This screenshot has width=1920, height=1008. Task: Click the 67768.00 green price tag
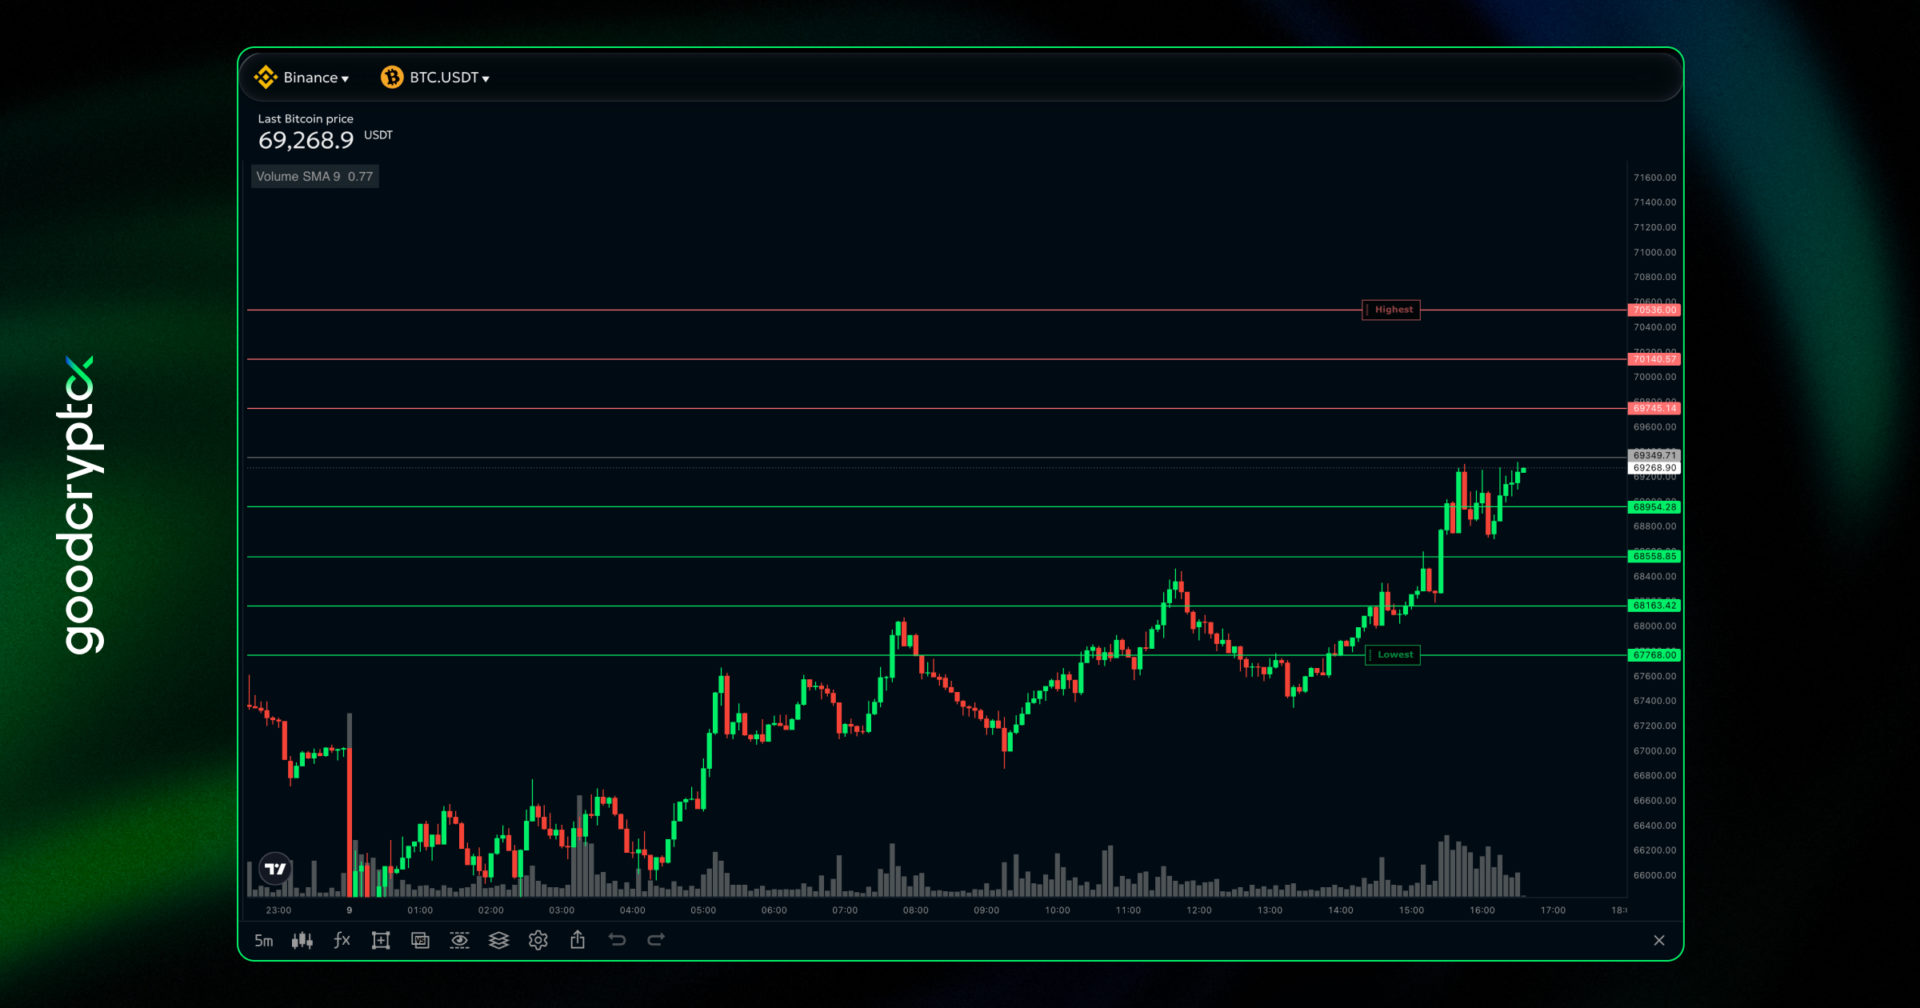(x=1654, y=655)
